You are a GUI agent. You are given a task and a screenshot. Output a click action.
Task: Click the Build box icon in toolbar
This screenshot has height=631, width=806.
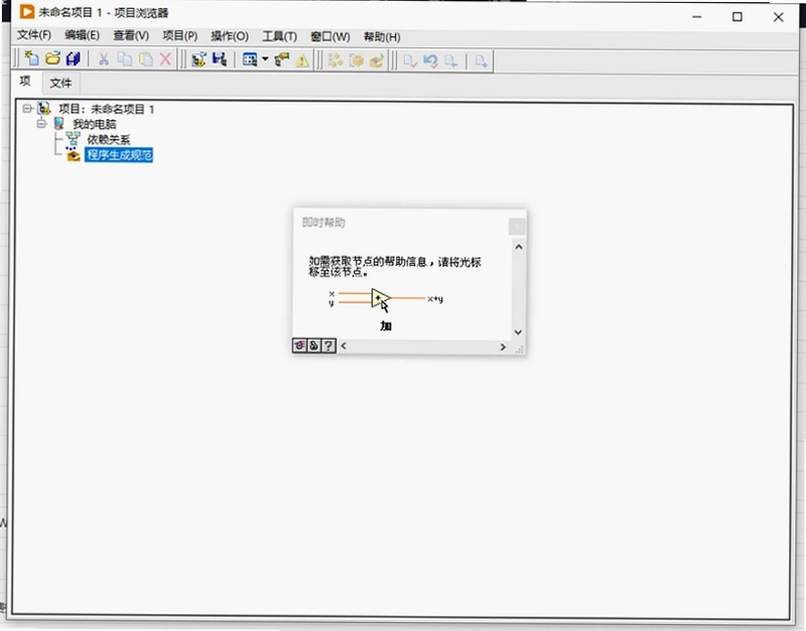356,61
